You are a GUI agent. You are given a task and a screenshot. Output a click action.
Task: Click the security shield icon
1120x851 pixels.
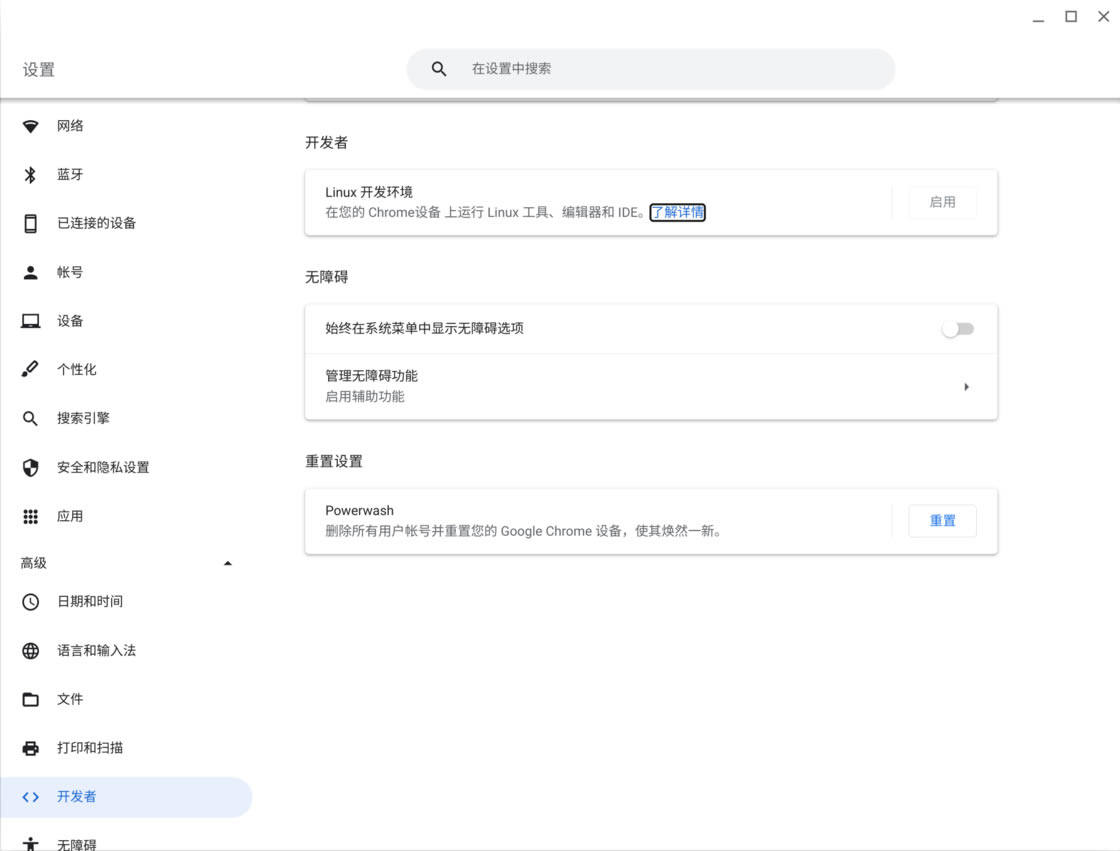tap(31, 468)
